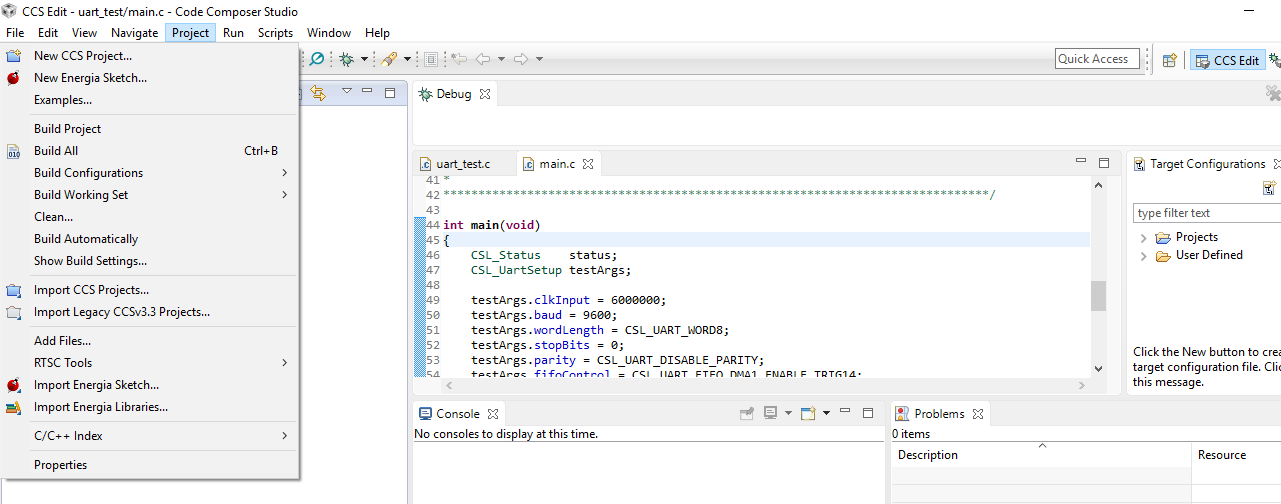
Task: Click the editor scroll-down arrow
Action: (1098, 368)
